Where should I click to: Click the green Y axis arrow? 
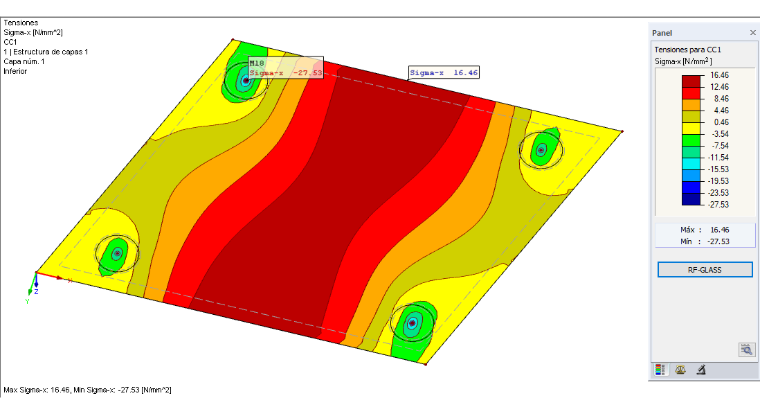click(x=32, y=285)
